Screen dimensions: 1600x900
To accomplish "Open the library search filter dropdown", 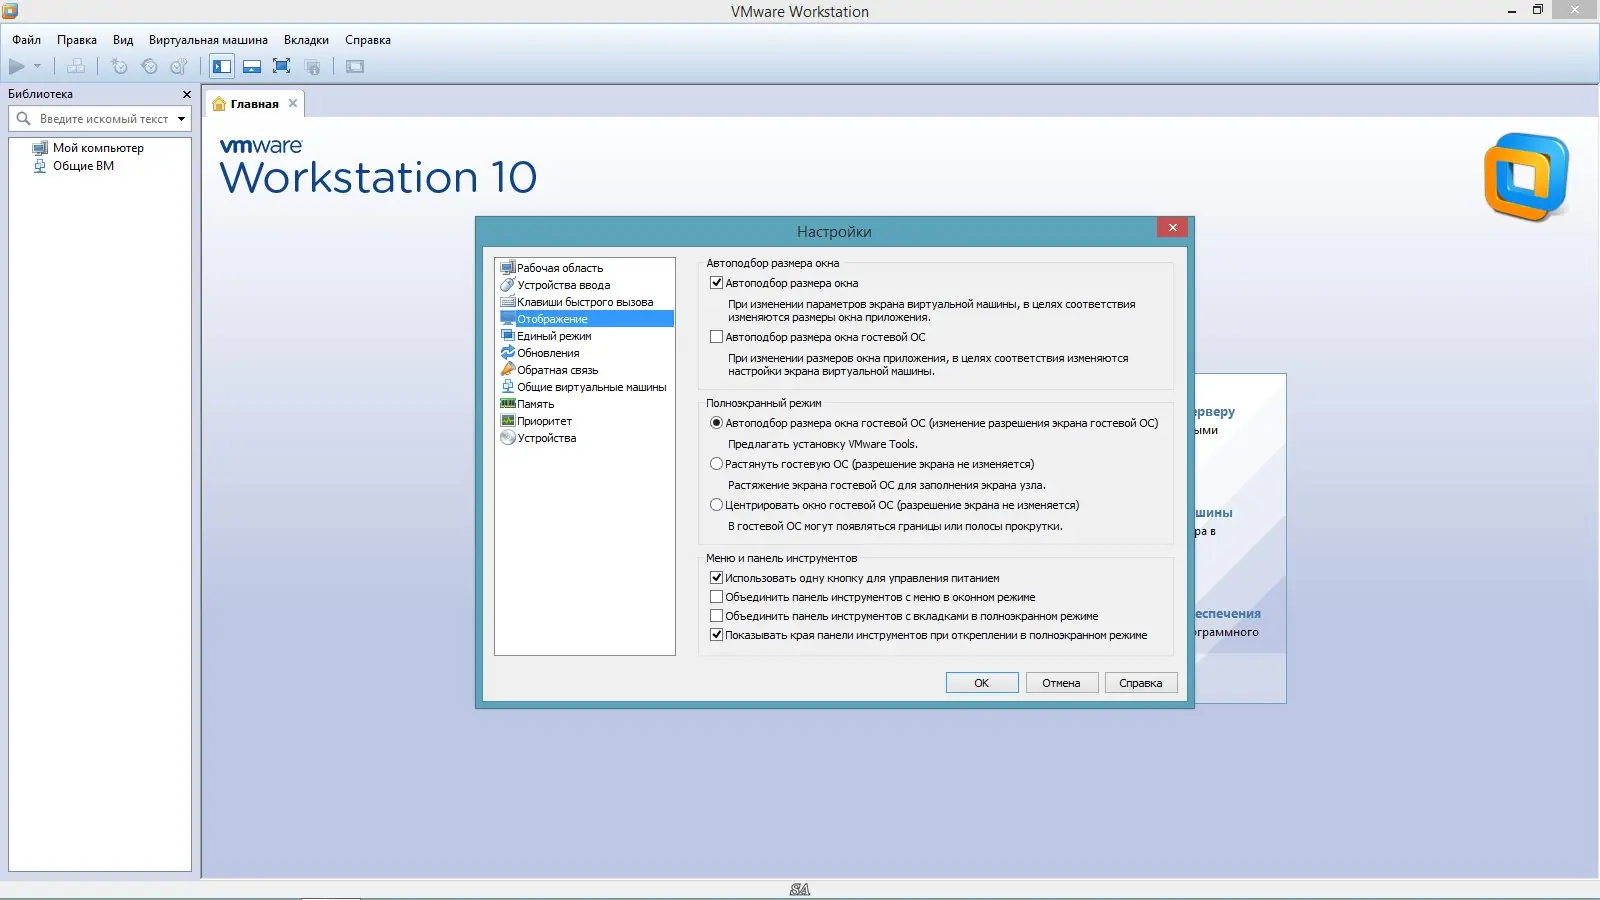I will click(183, 118).
